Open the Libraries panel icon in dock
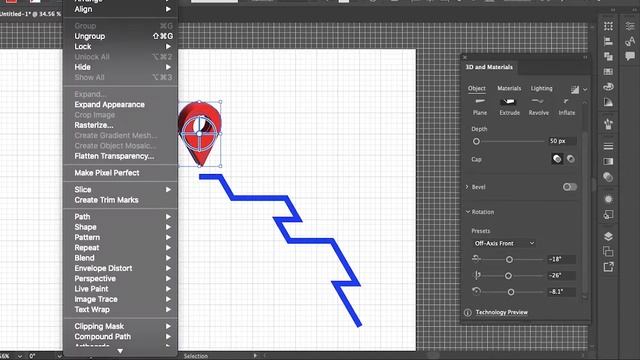Viewport: 640px width, 360px height. (x=630, y=41)
